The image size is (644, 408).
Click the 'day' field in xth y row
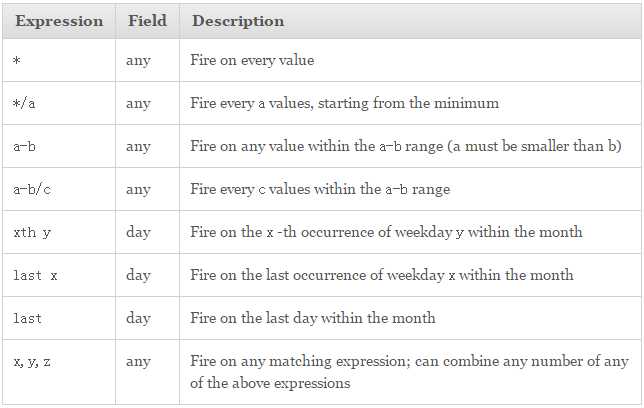pos(138,233)
